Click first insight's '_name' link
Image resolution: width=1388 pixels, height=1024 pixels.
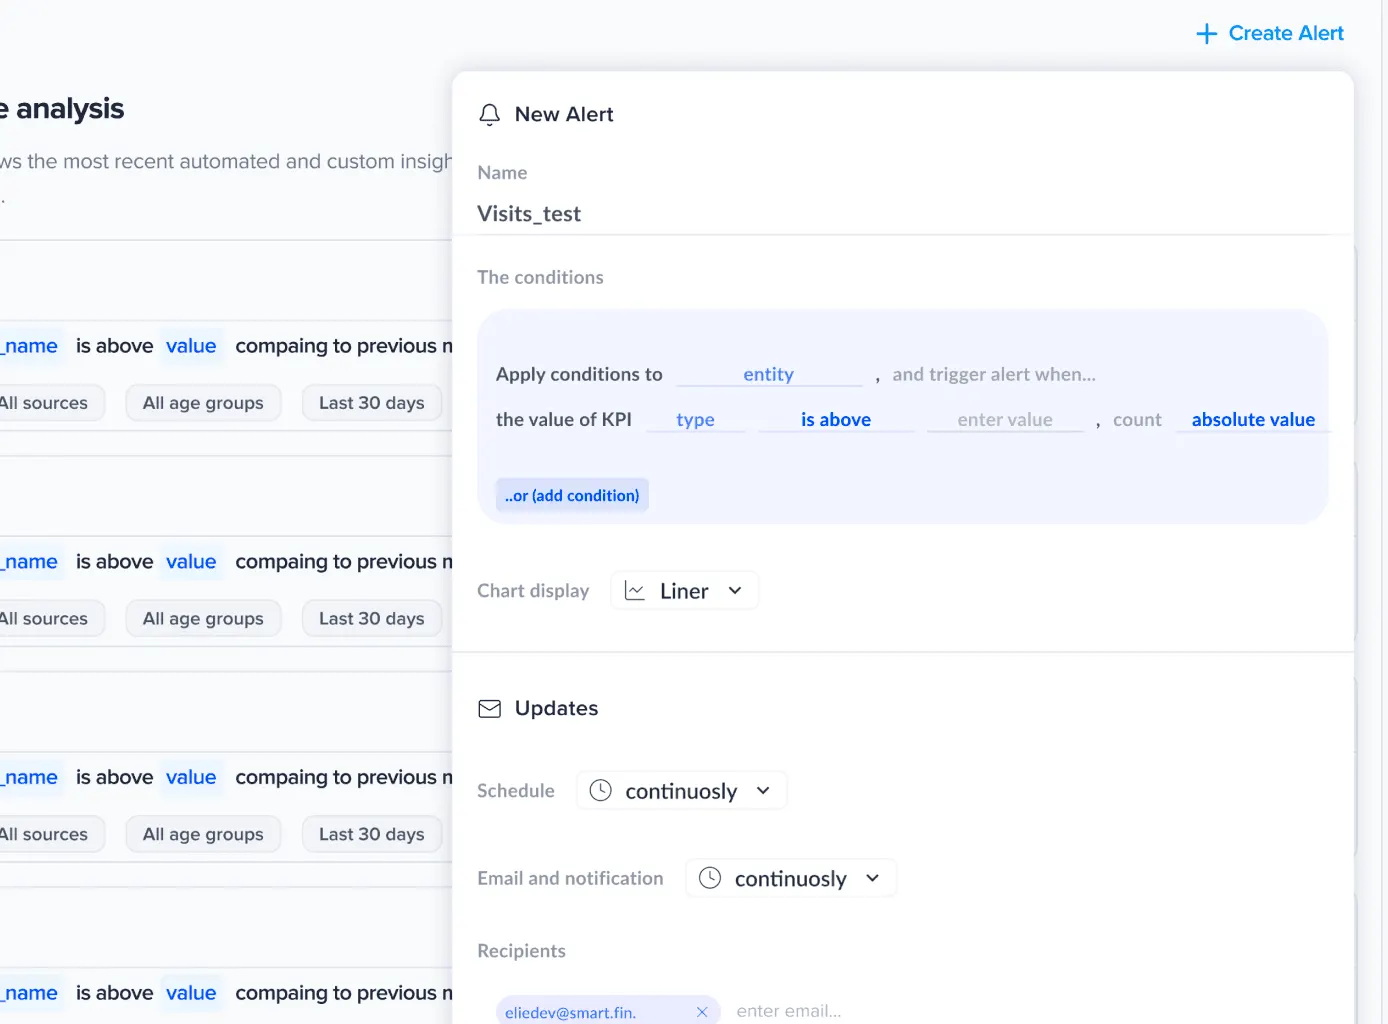click(30, 346)
